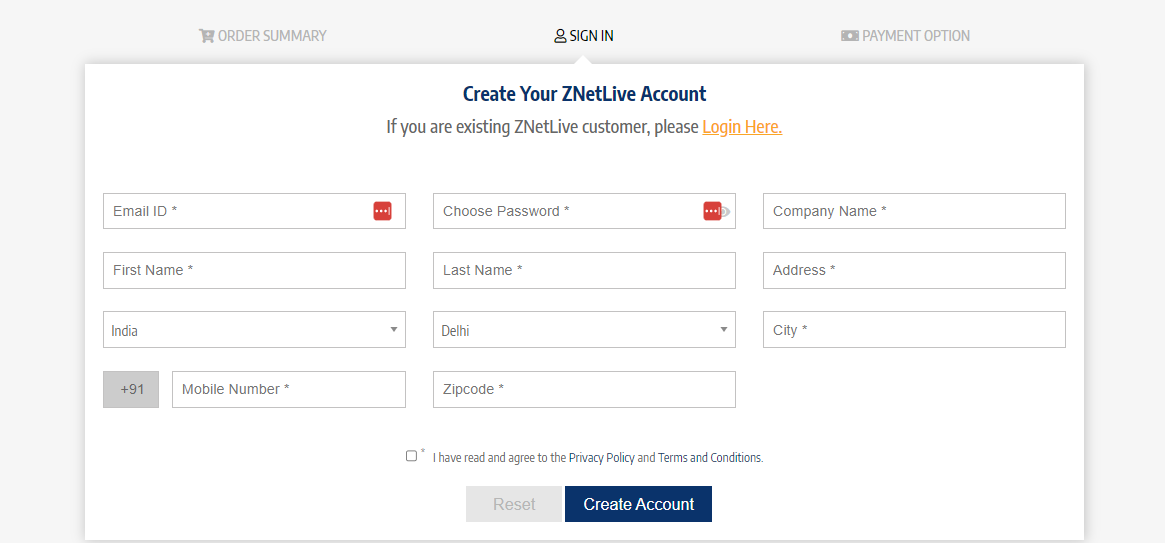Click the Reset button
The image size is (1165, 543).
click(x=514, y=504)
